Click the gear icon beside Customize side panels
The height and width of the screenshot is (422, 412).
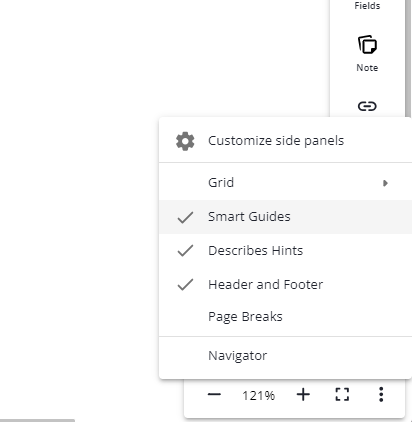click(185, 141)
